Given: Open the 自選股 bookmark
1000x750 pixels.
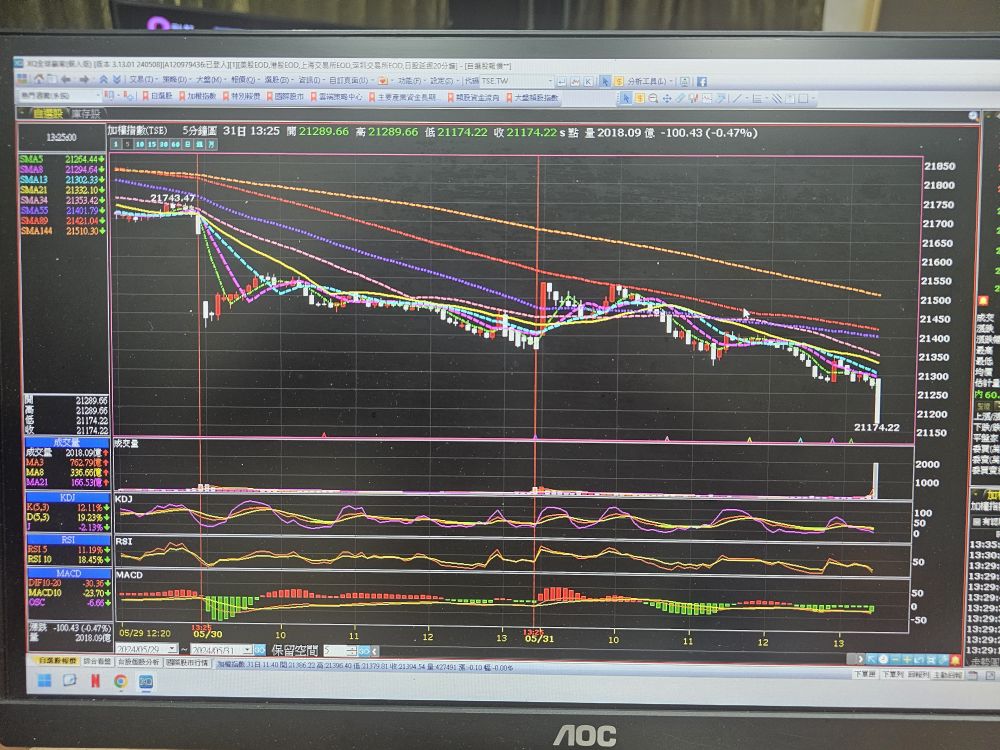Looking at the screenshot, I should tap(158, 96).
